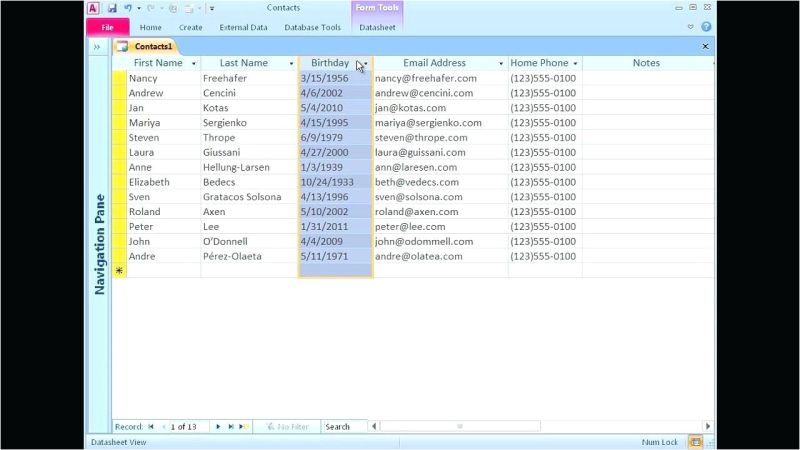Customize the Quick Access Toolbar dropdown
The width and height of the screenshot is (800, 450).
pos(212,8)
